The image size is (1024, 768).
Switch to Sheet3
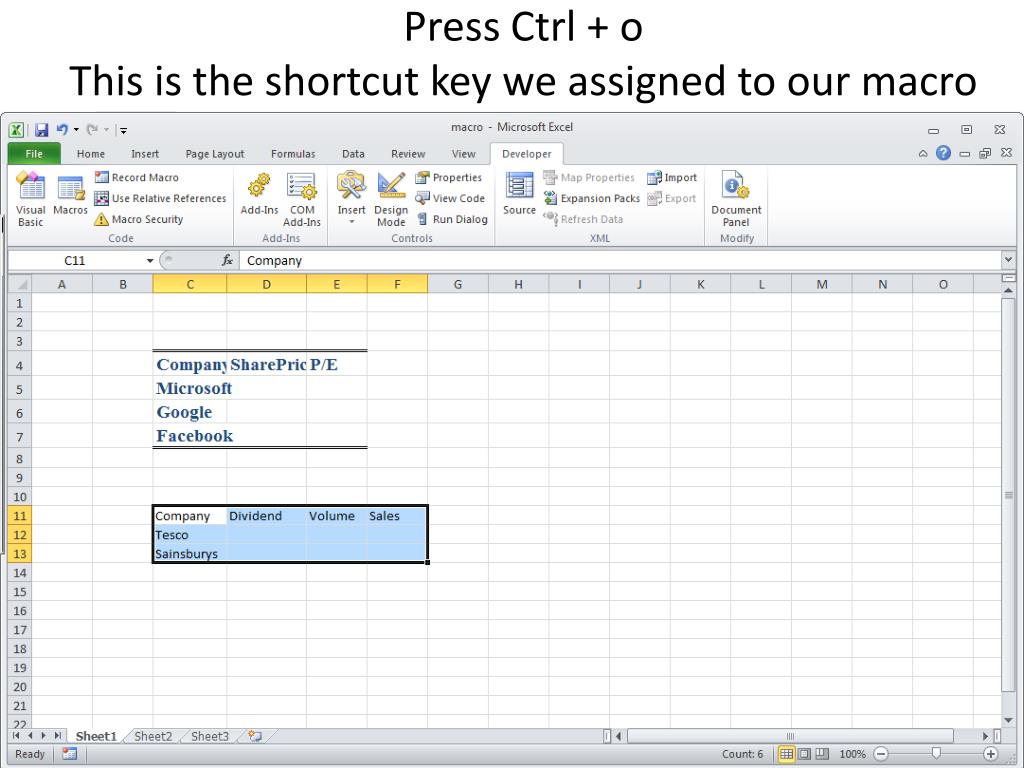210,736
